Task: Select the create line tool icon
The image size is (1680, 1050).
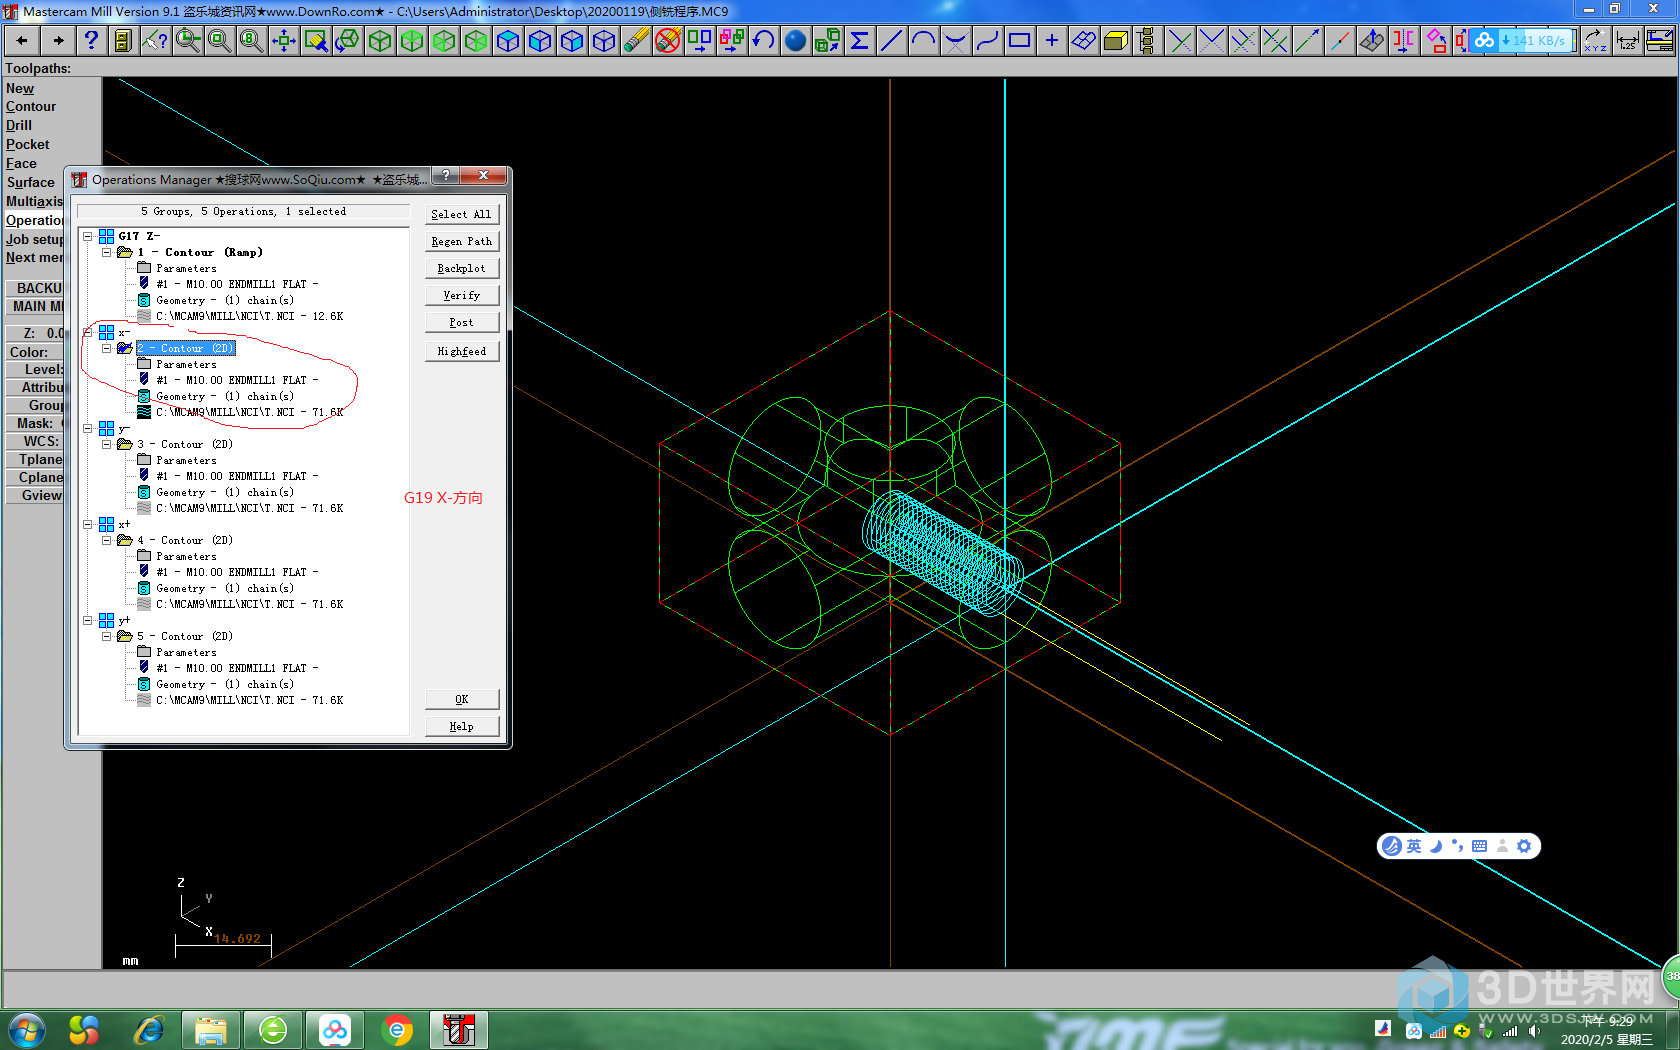Action: [891, 40]
